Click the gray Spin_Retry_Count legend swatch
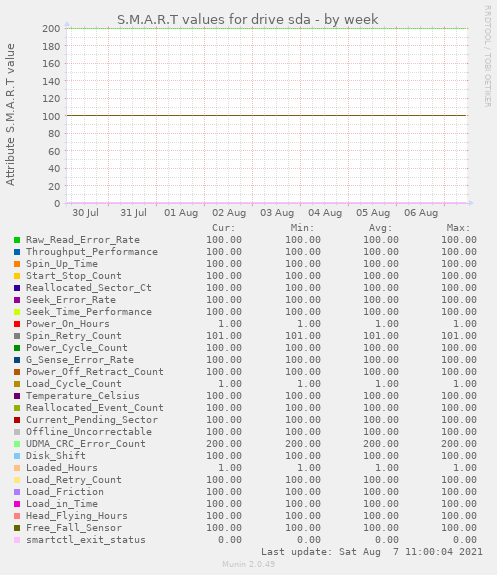The image size is (497, 575). tap(17, 336)
